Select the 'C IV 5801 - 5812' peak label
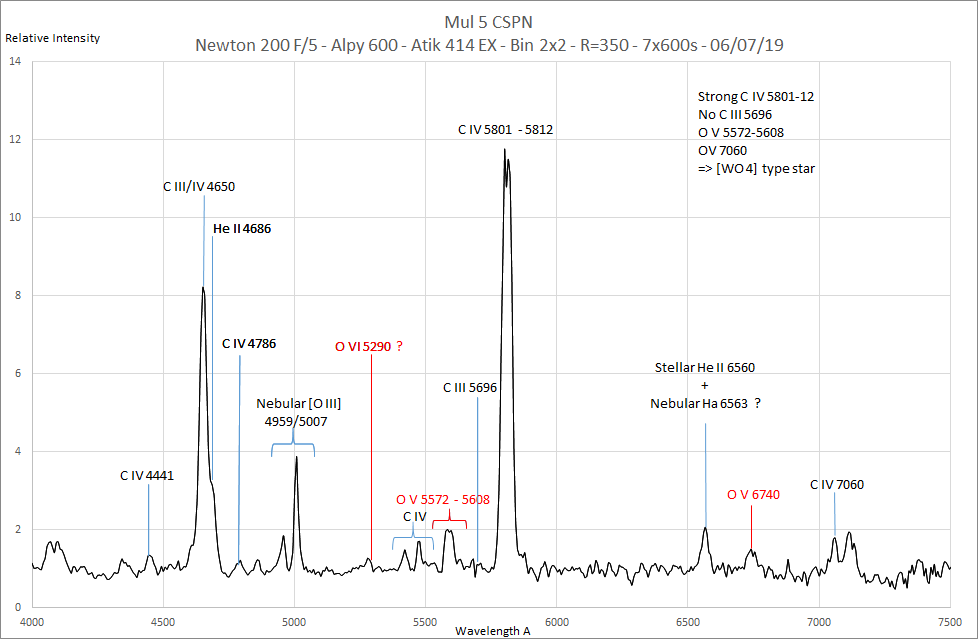This screenshot has height=639, width=978. 505,130
